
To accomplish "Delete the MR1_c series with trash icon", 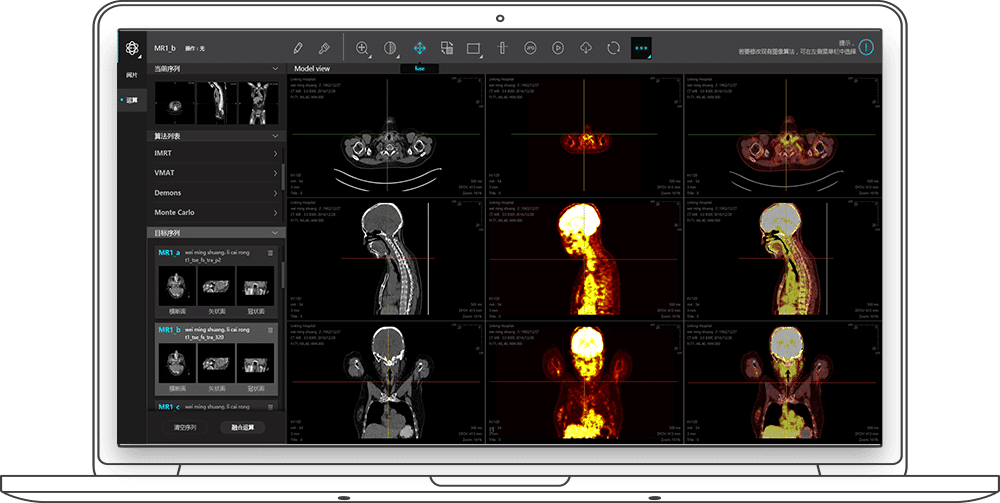I will 270,407.
